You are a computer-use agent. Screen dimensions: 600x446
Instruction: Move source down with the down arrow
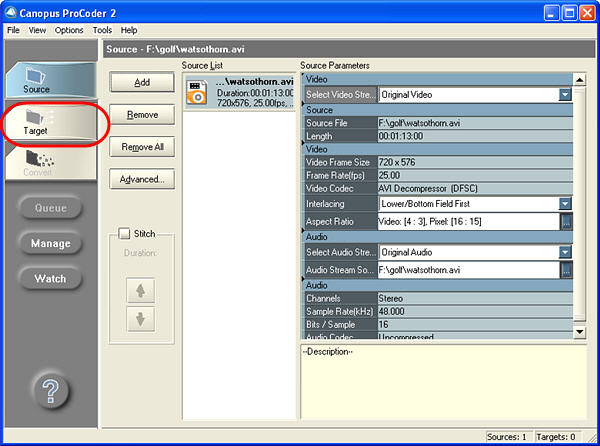click(141, 319)
